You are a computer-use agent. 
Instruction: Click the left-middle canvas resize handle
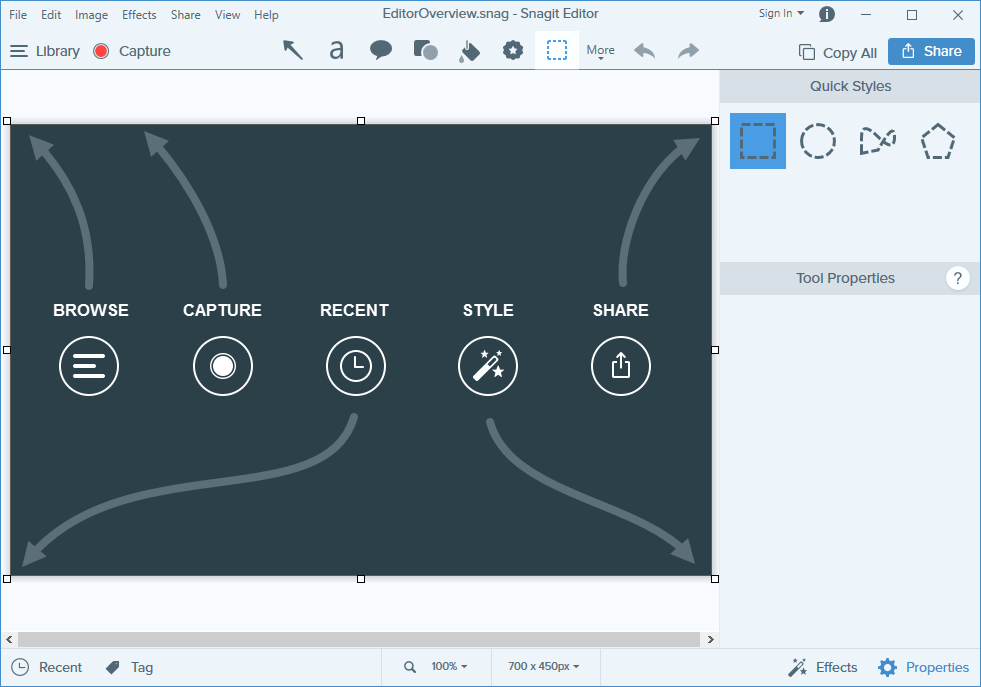[x=7, y=350]
